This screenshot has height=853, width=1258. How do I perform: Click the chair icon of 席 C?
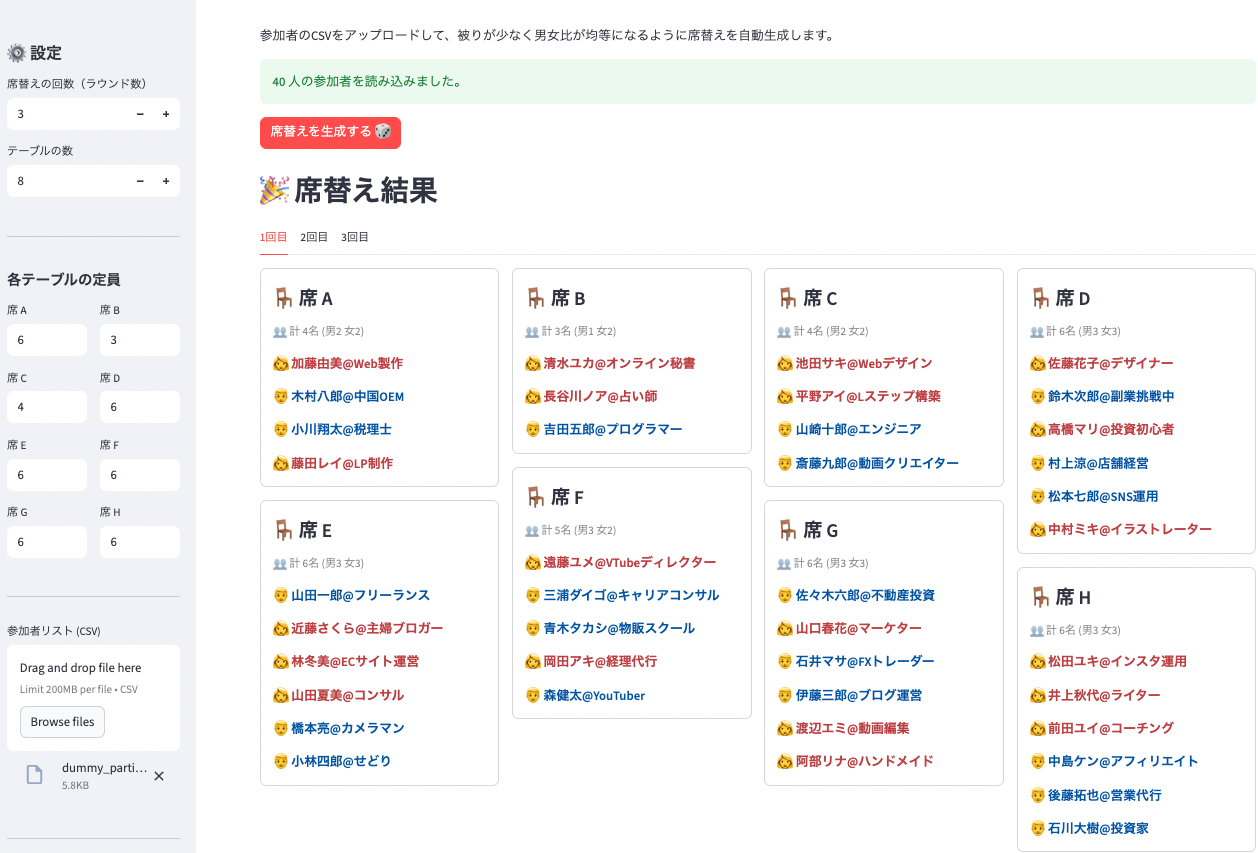point(787,298)
